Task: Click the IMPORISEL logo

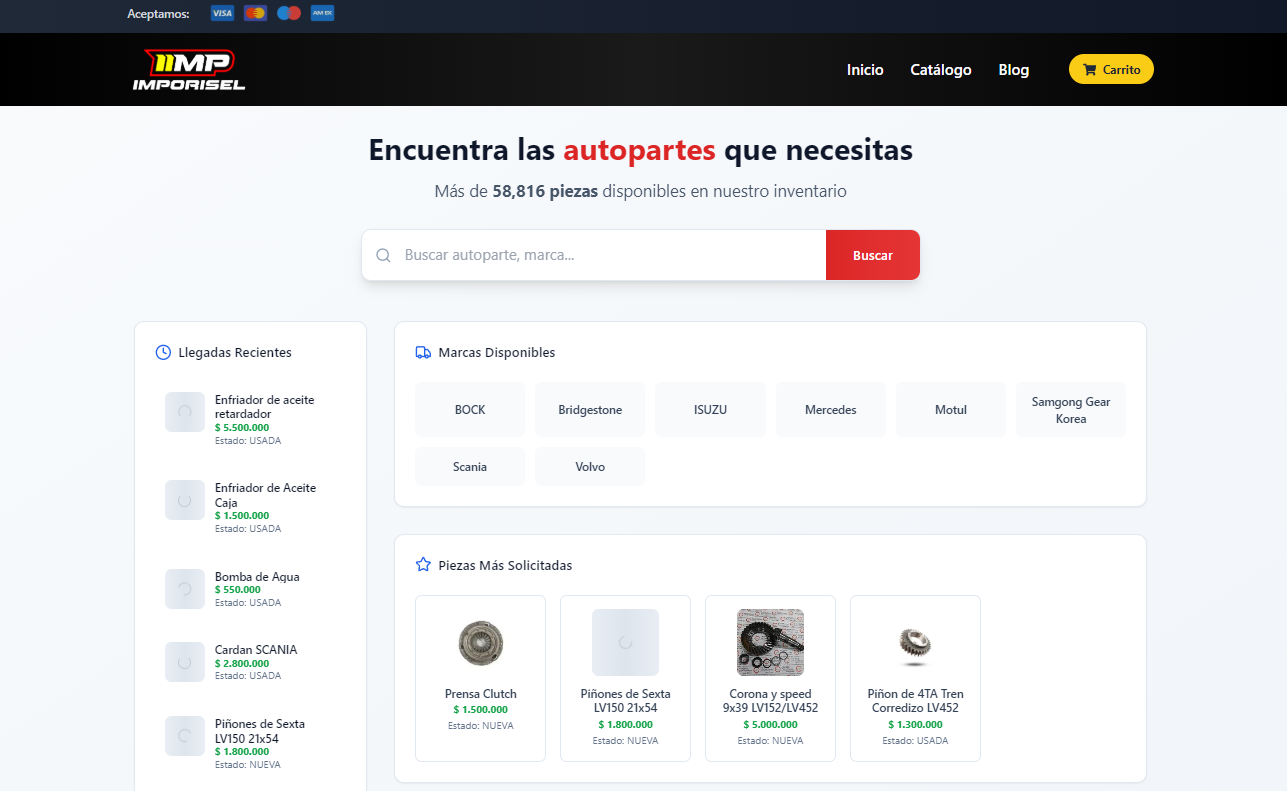Action: coord(189,70)
